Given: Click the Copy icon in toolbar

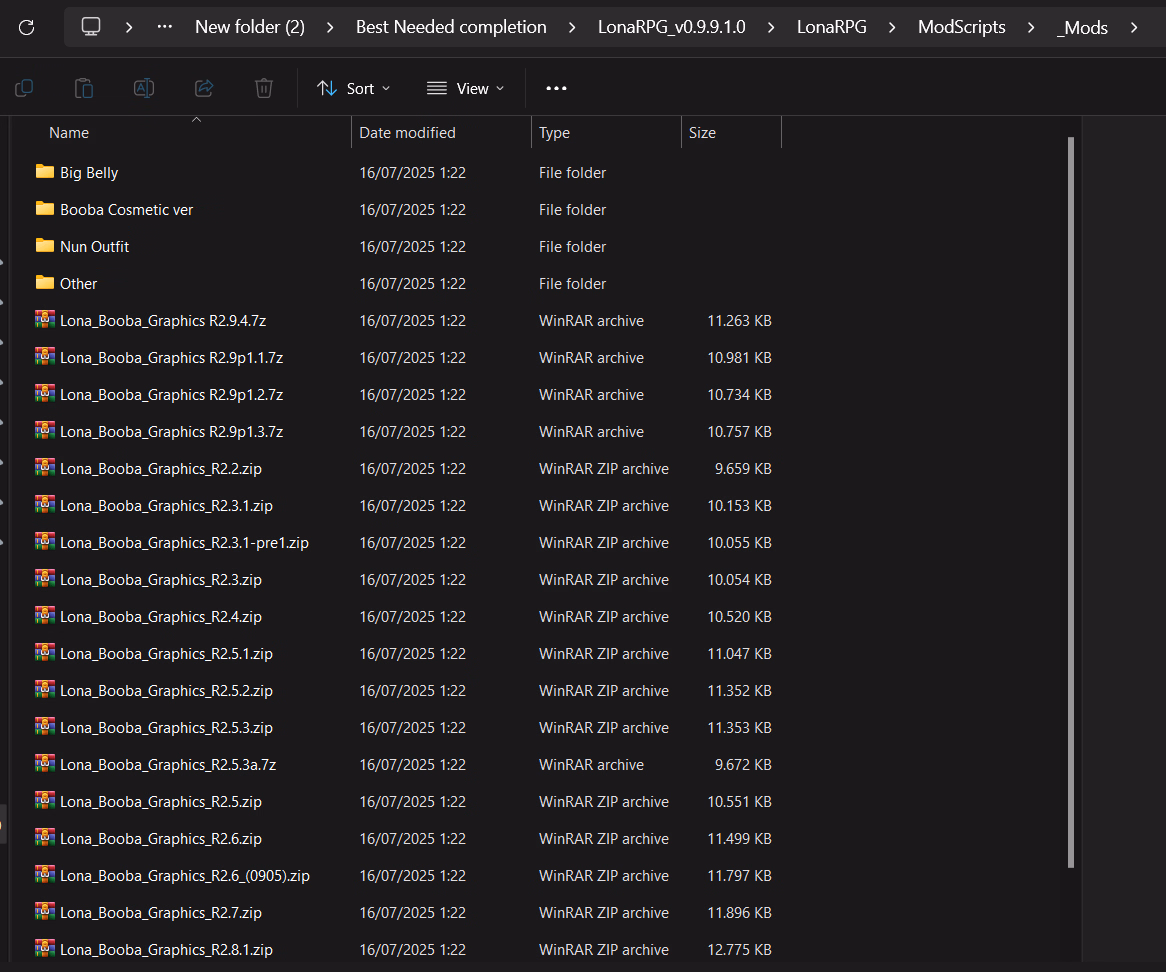Looking at the screenshot, I should click(24, 88).
